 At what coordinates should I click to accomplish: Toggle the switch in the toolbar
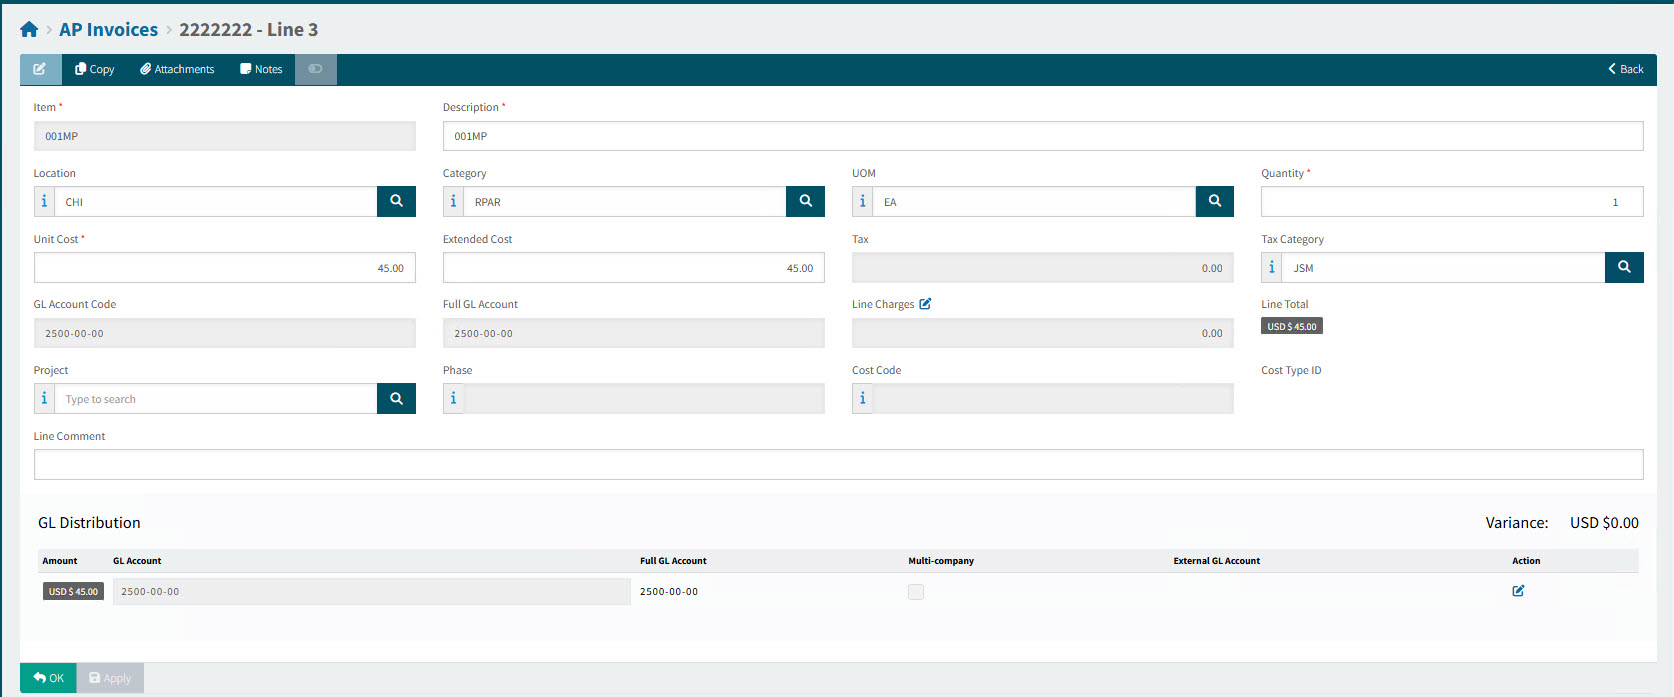point(315,69)
